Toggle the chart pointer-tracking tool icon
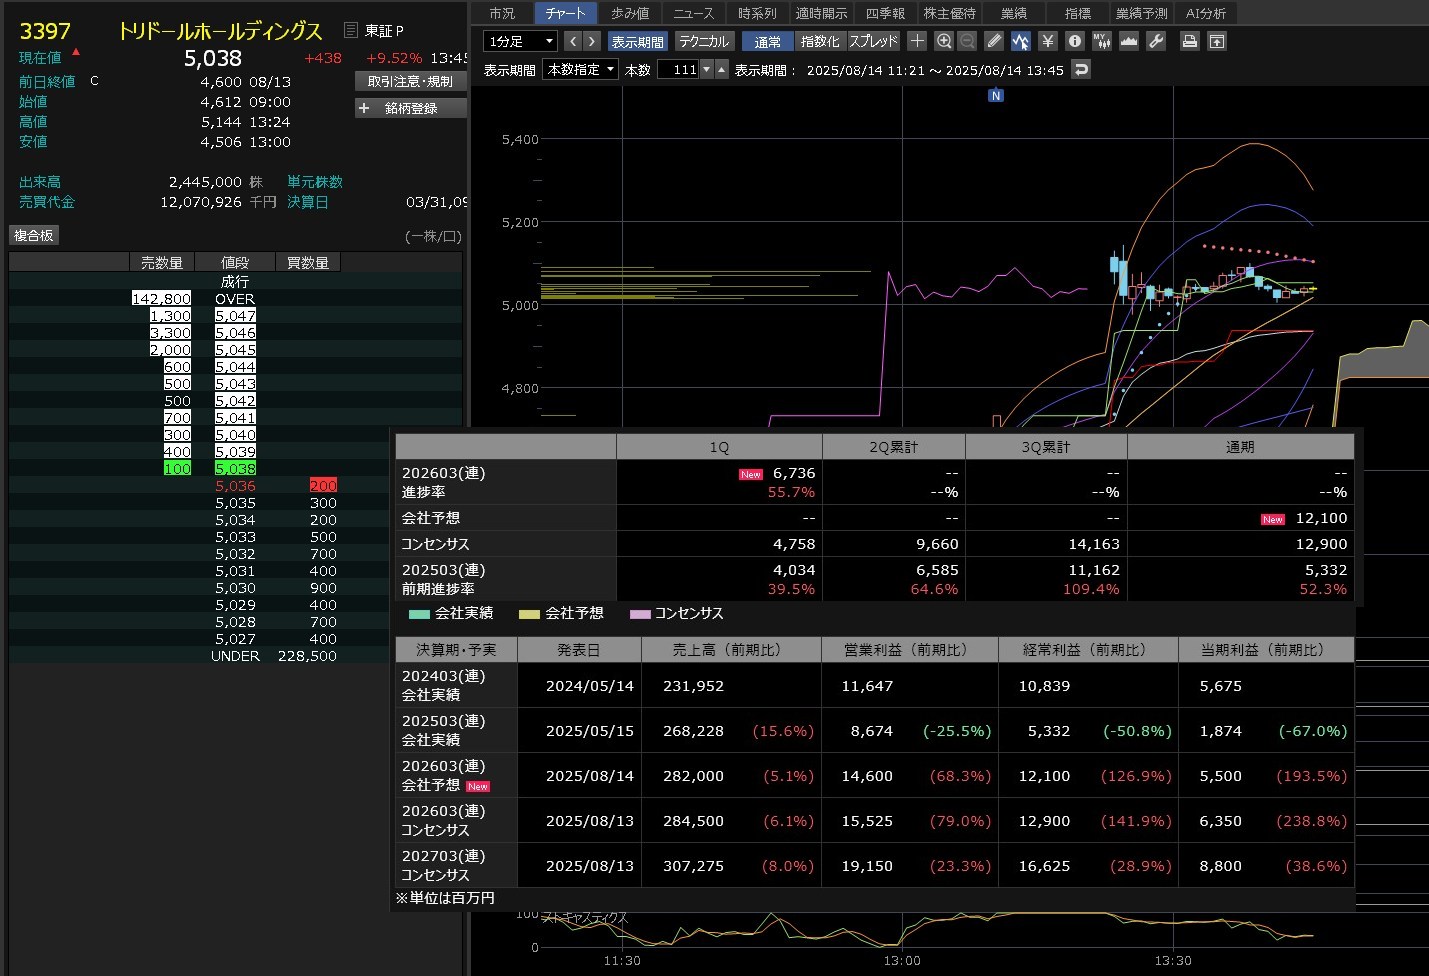Viewport: 1429px width, 976px height. tap(1020, 41)
